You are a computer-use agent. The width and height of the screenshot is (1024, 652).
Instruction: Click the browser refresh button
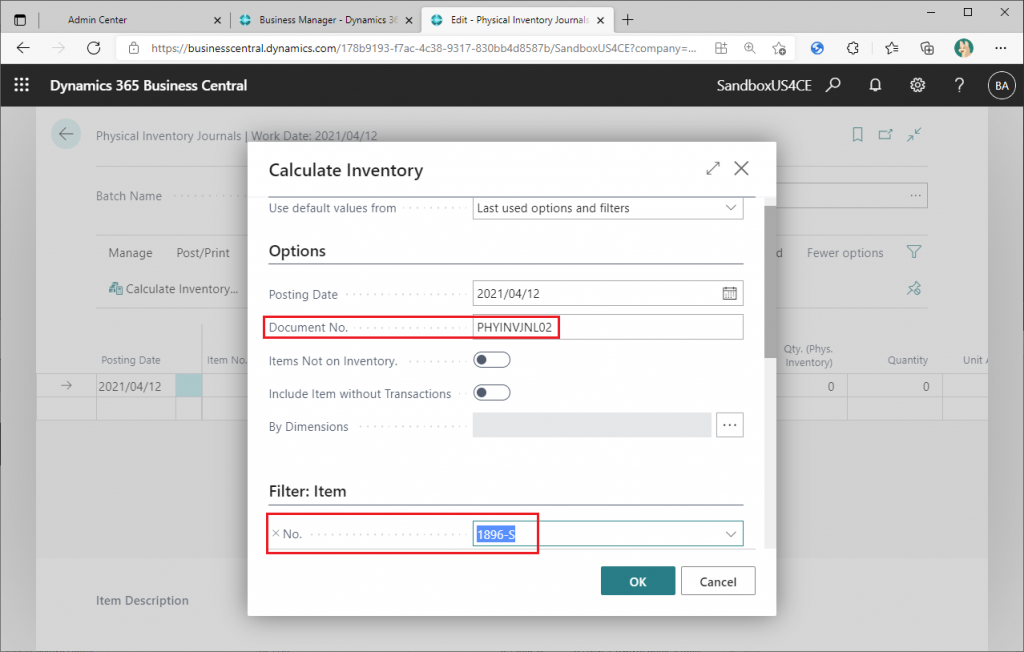94,48
